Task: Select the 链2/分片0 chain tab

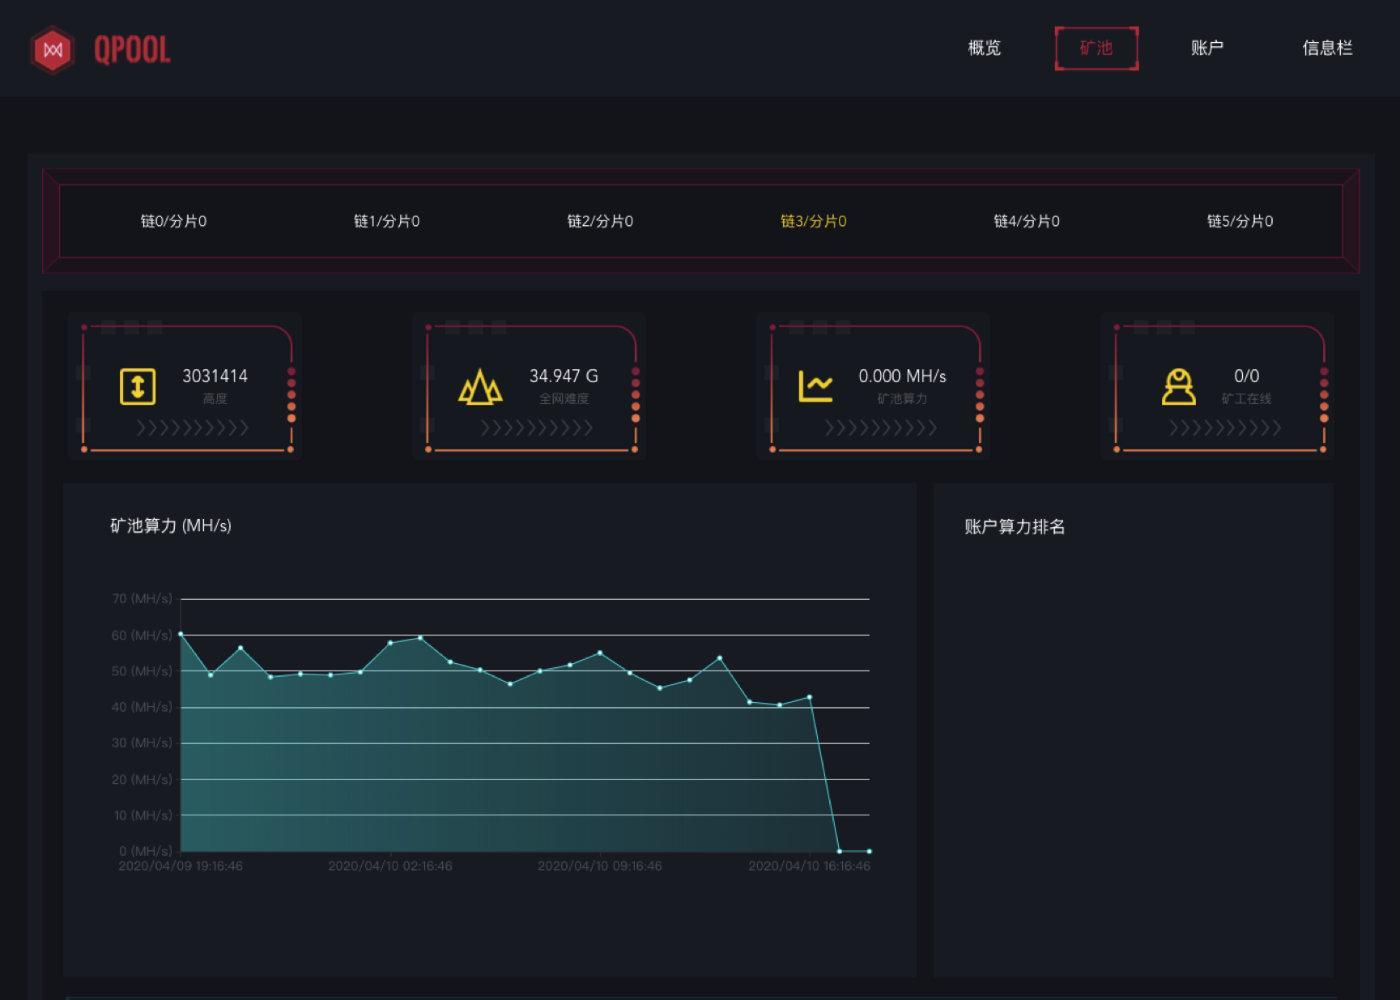Action: click(x=600, y=221)
